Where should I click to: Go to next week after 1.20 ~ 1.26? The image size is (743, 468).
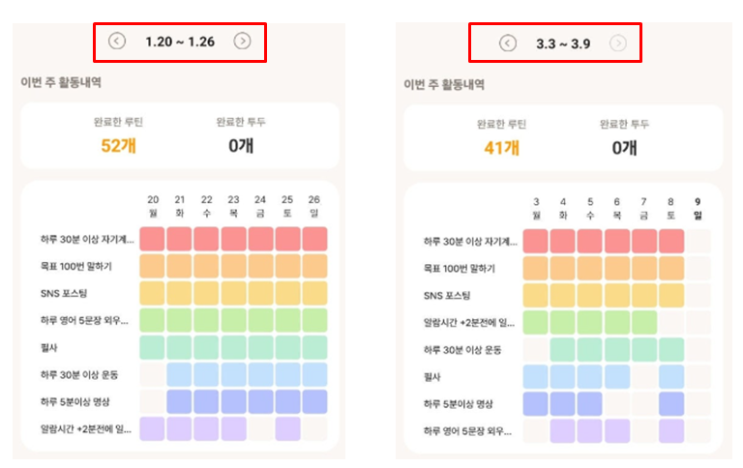tap(242, 41)
